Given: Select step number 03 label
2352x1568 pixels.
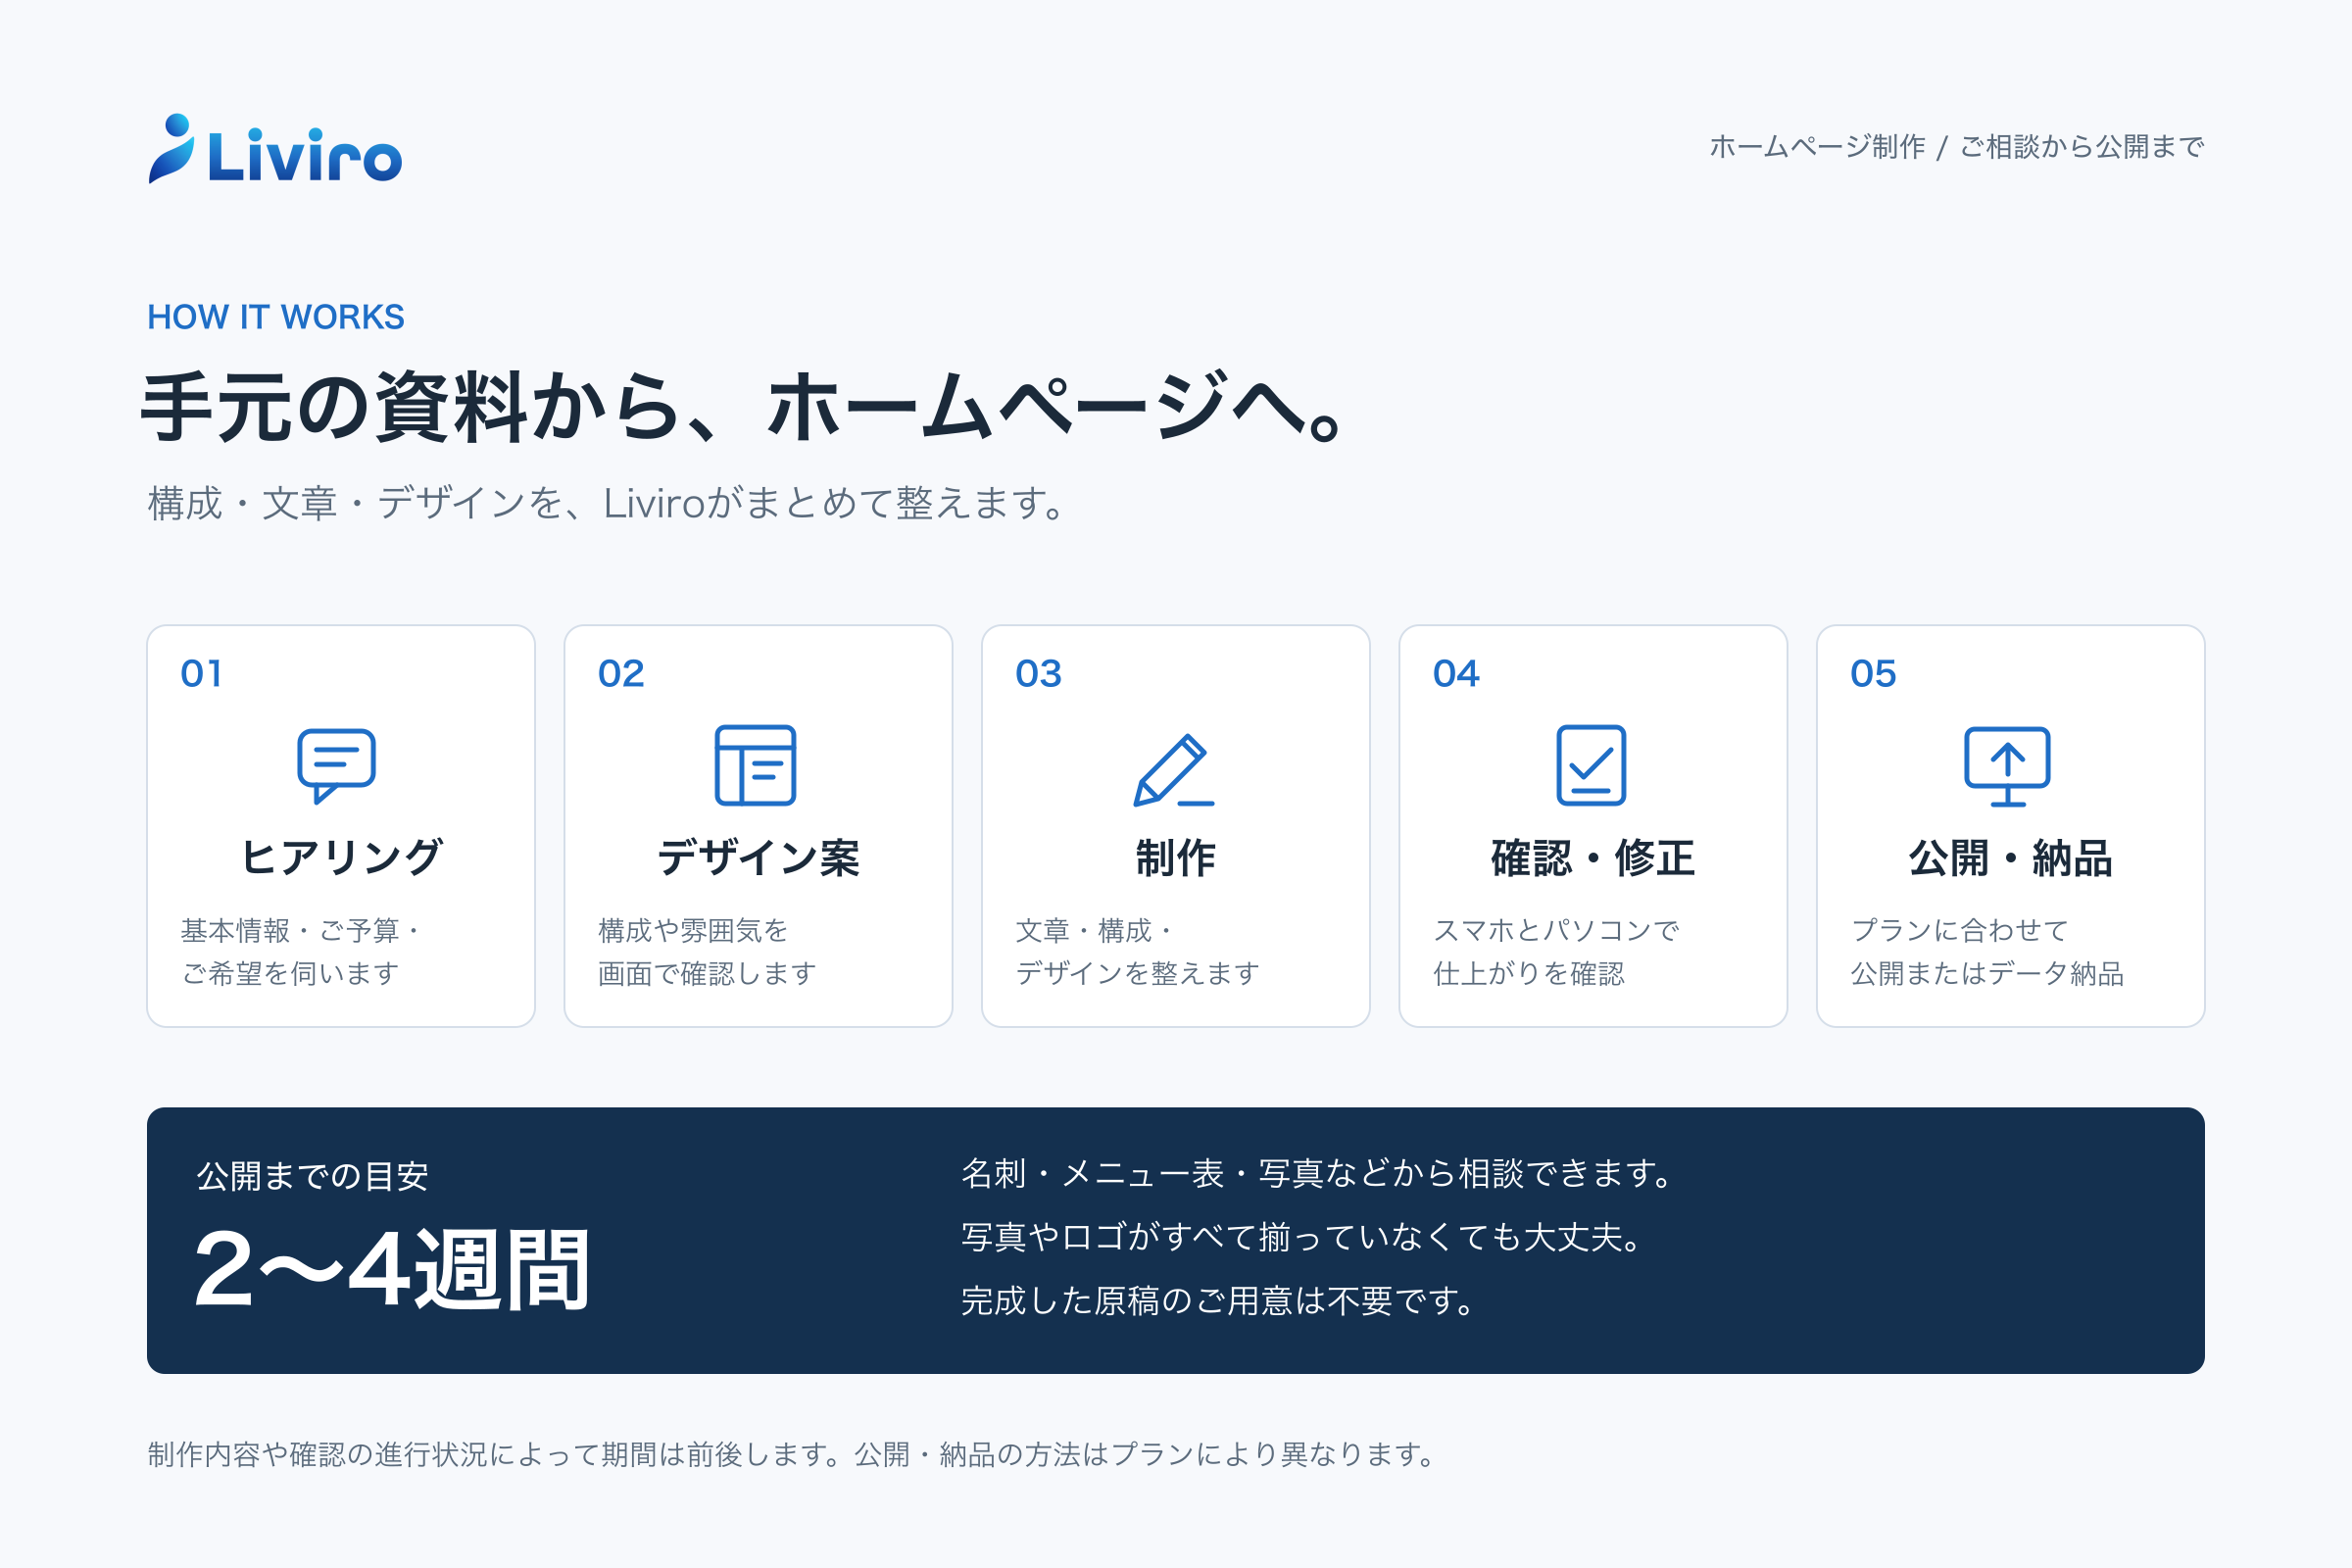Looking at the screenshot, I should tap(1038, 673).
